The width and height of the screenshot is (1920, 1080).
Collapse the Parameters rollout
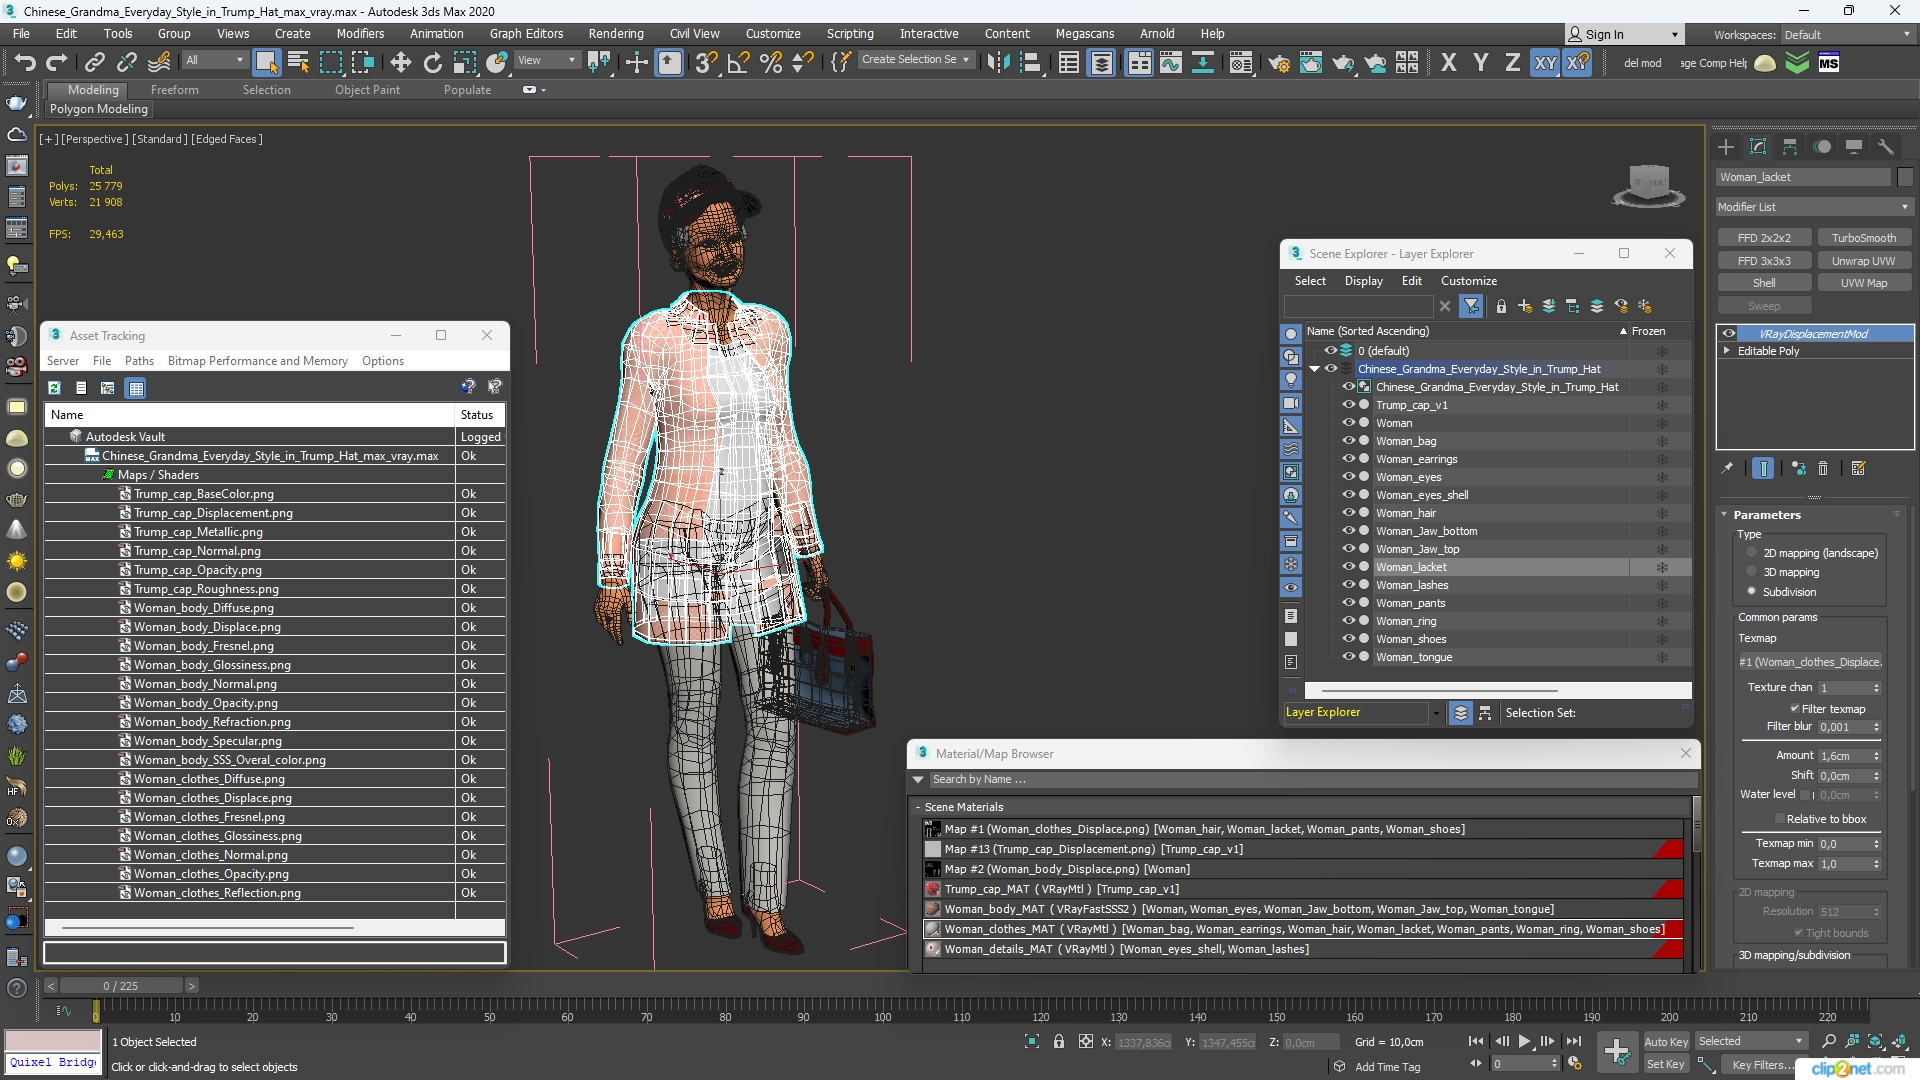tap(1724, 515)
